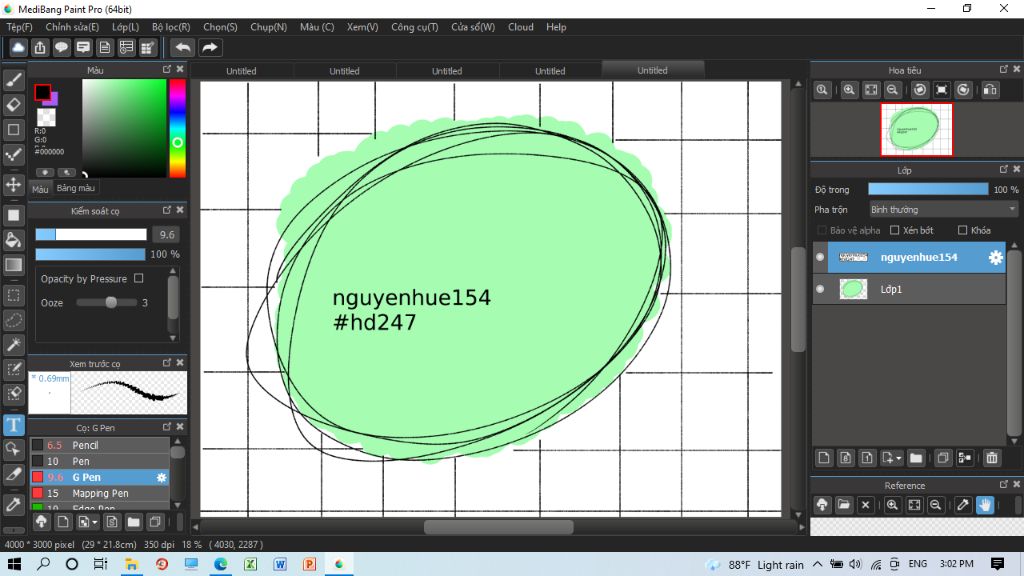Viewport: 1024px width, 576px height.
Task: Click the navigator canvas thumbnail
Action: [x=916, y=129]
